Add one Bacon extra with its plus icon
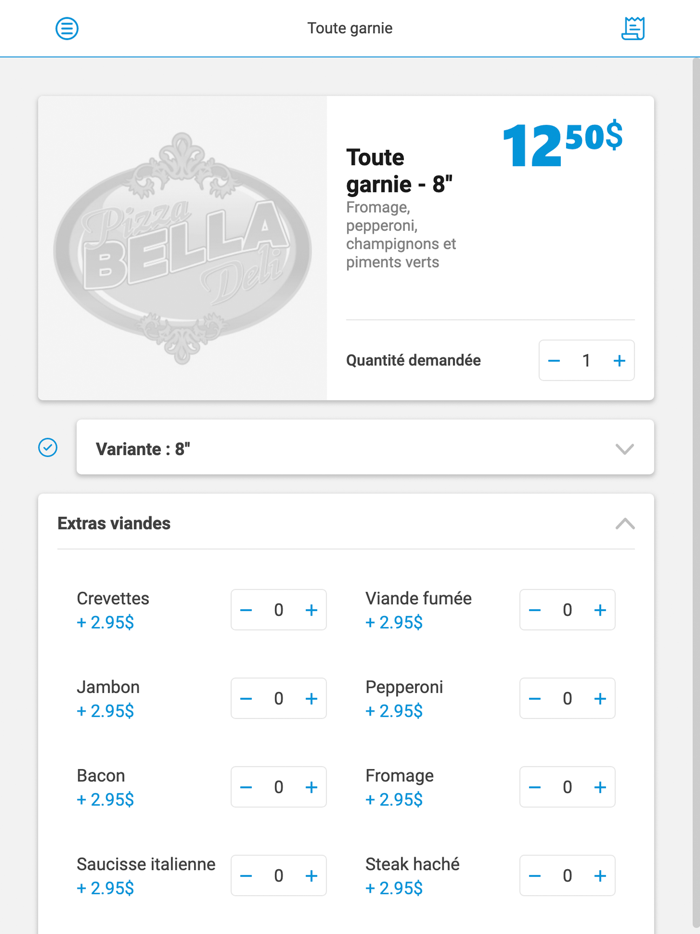 [x=311, y=787]
